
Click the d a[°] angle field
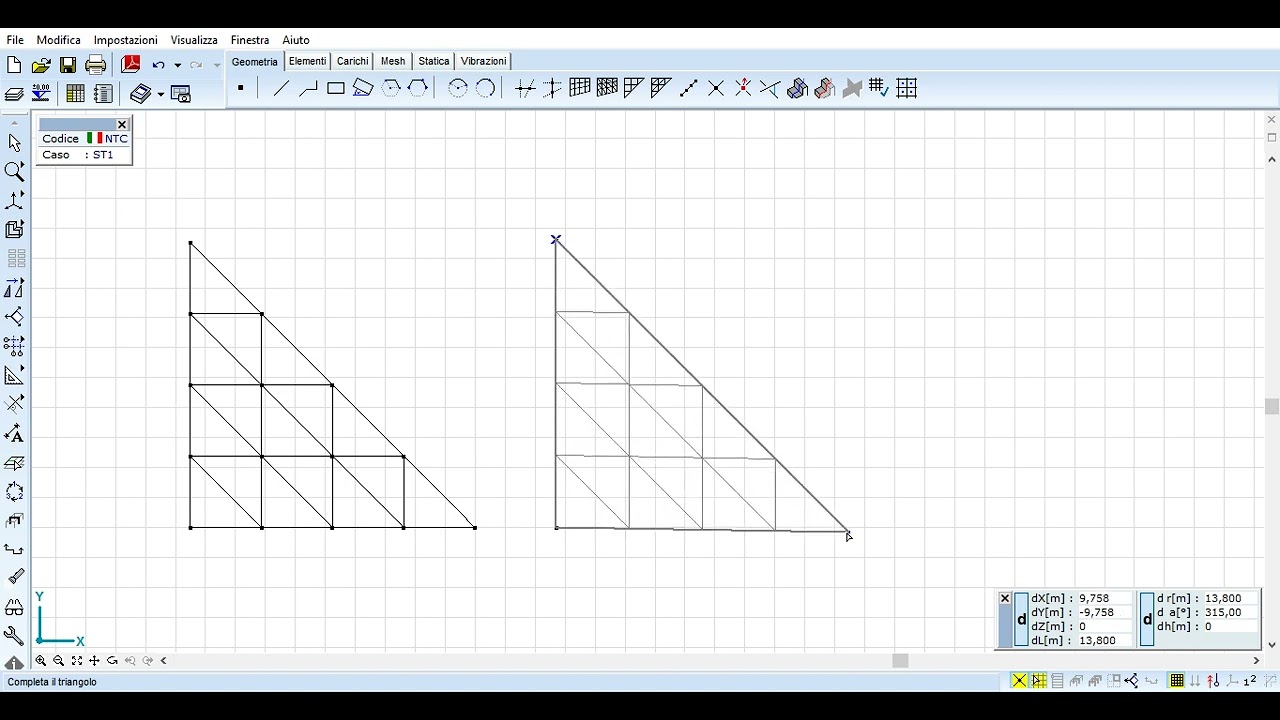click(x=1231, y=612)
